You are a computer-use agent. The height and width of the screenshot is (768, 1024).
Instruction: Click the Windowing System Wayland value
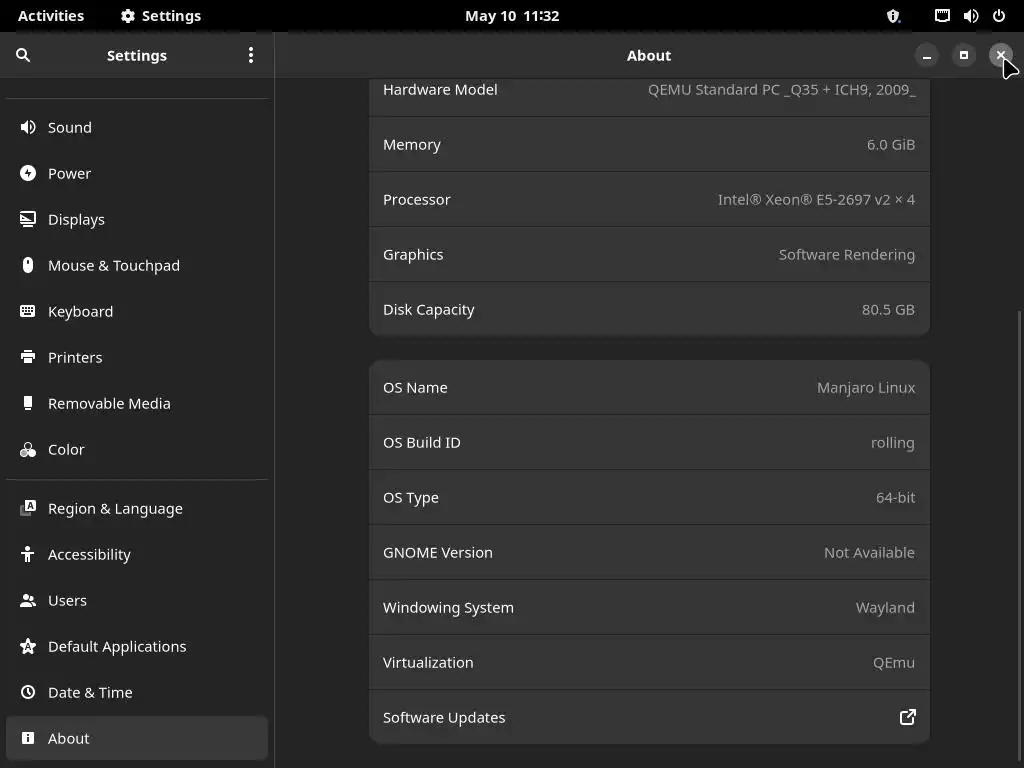885,607
